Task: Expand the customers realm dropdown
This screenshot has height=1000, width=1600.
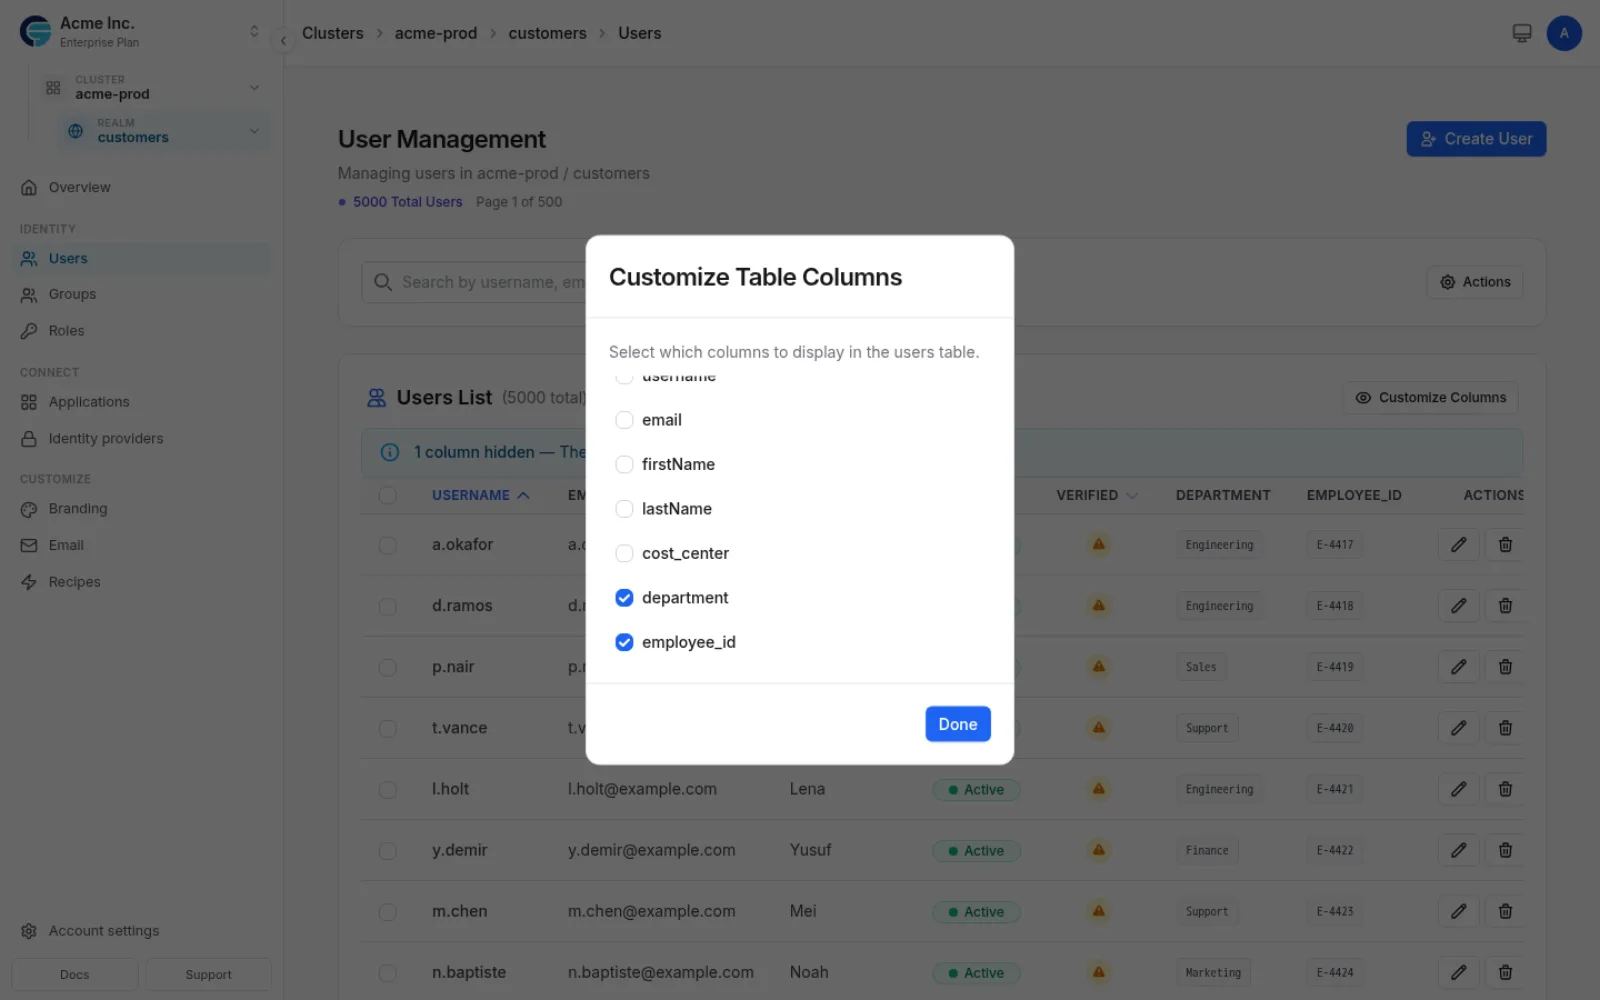Action: pyautogui.click(x=254, y=131)
